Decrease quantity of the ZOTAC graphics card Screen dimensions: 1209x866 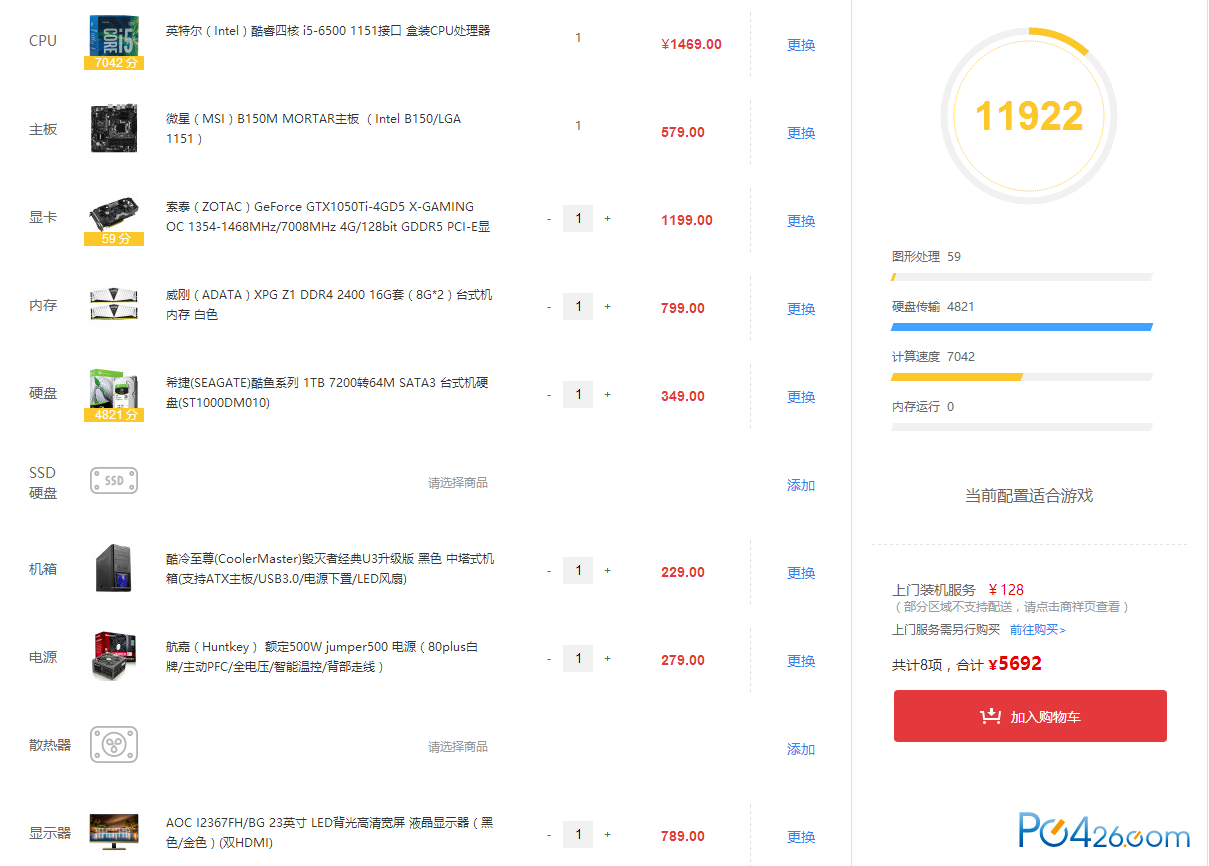click(549, 219)
